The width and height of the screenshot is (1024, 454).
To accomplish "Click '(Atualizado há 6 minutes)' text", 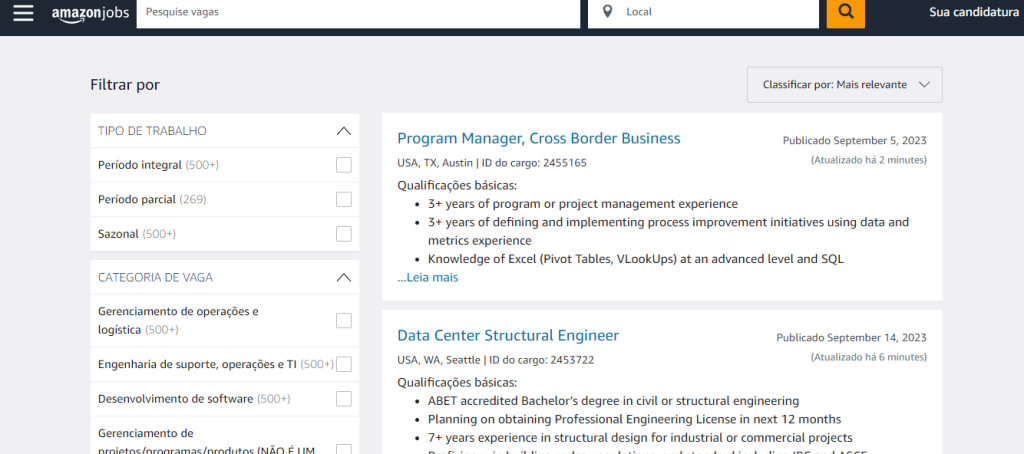I will (869, 357).
